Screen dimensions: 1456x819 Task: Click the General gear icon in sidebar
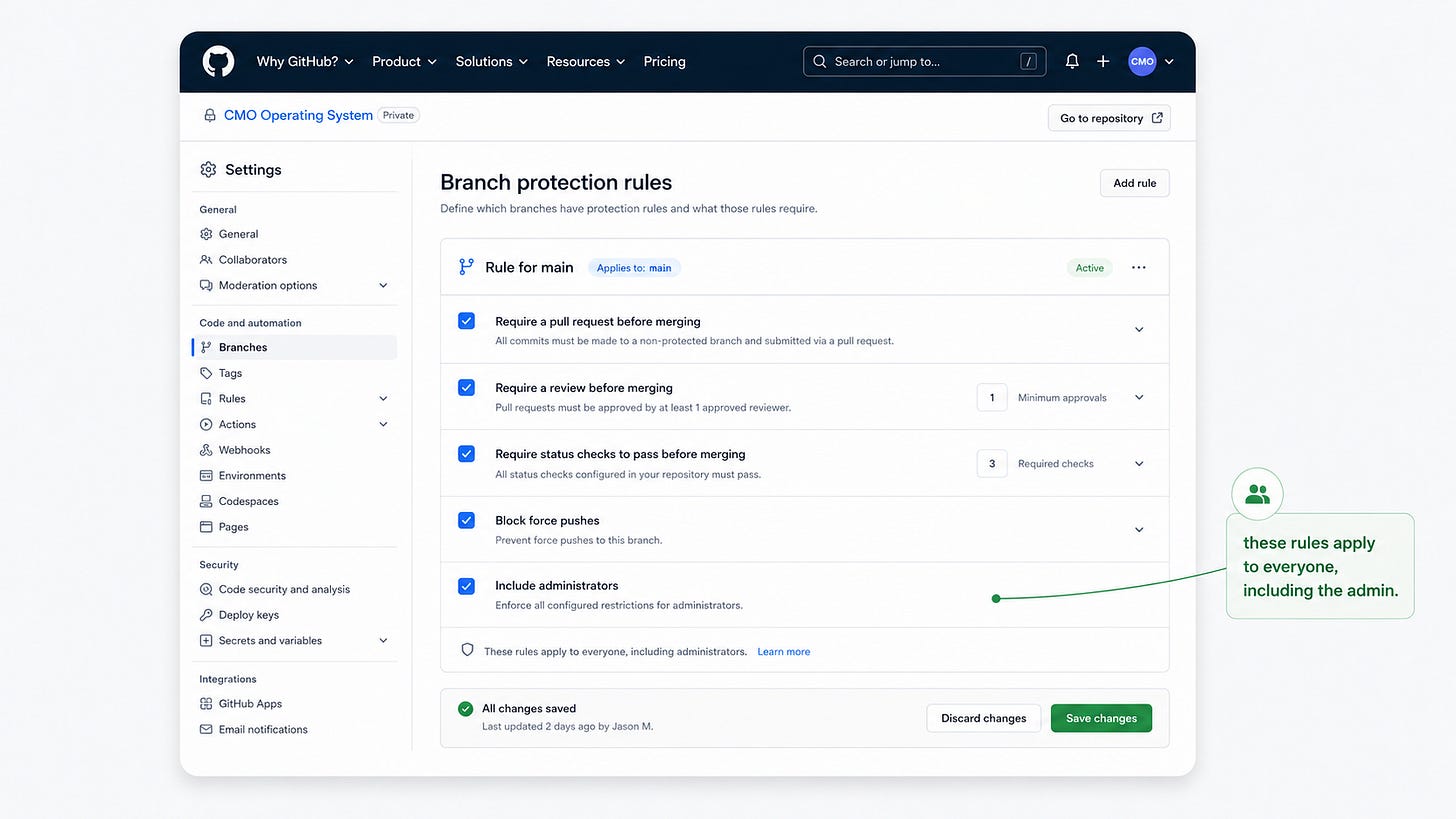pyautogui.click(x=206, y=234)
